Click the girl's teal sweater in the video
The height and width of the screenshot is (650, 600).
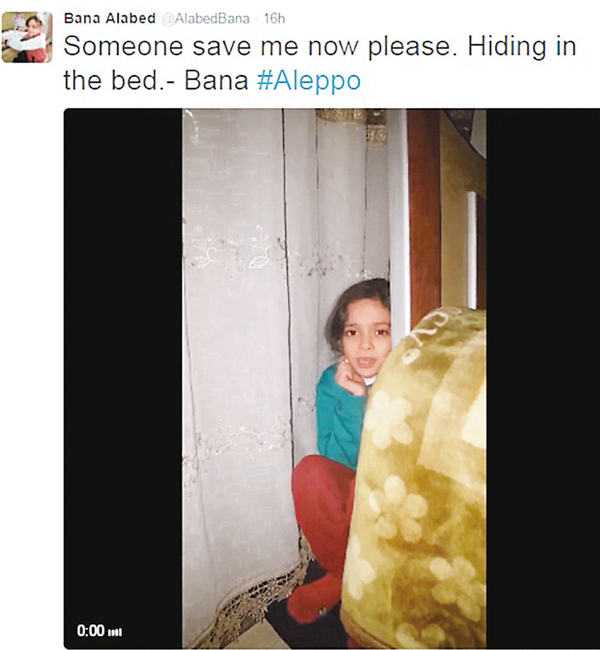(338, 419)
